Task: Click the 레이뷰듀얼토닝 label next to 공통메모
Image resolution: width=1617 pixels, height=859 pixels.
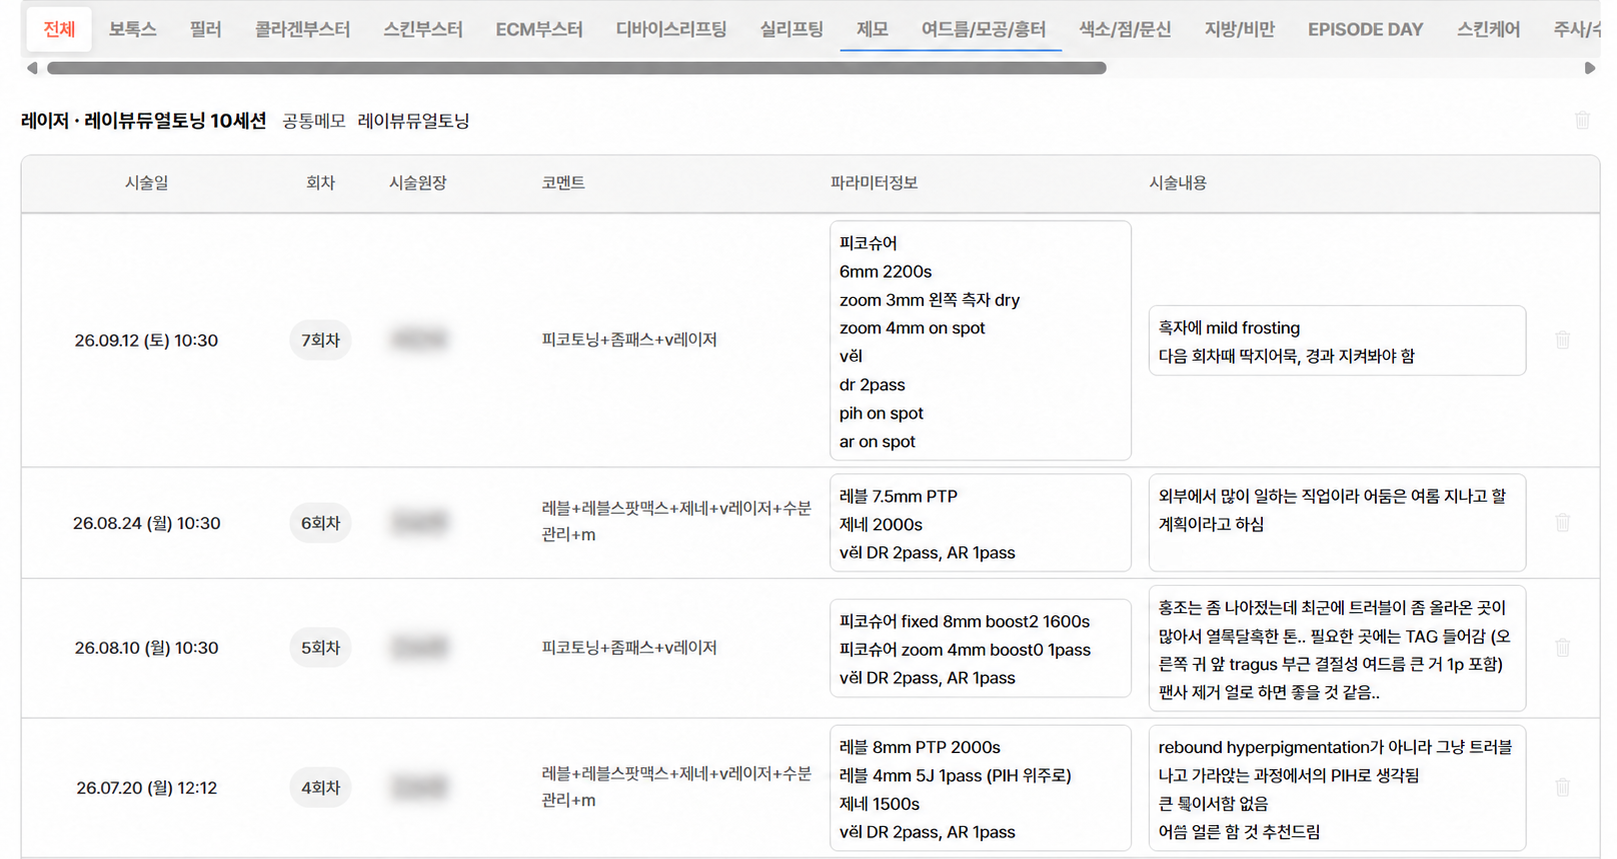Action: point(413,121)
